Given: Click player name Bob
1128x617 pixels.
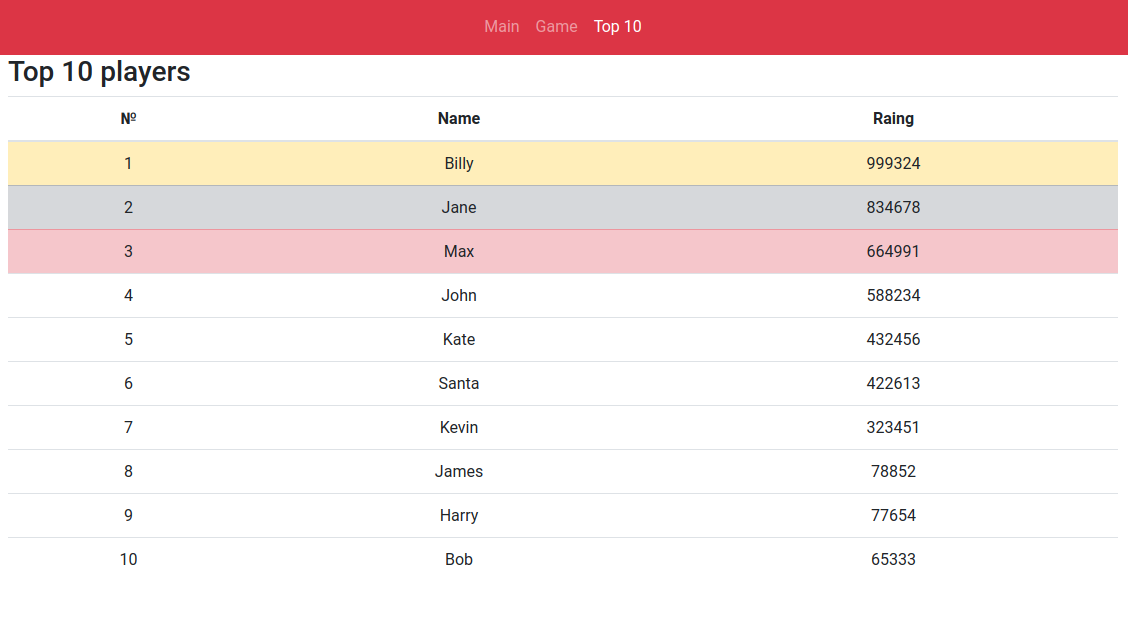Looking at the screenshot, I should pos(459,559).
